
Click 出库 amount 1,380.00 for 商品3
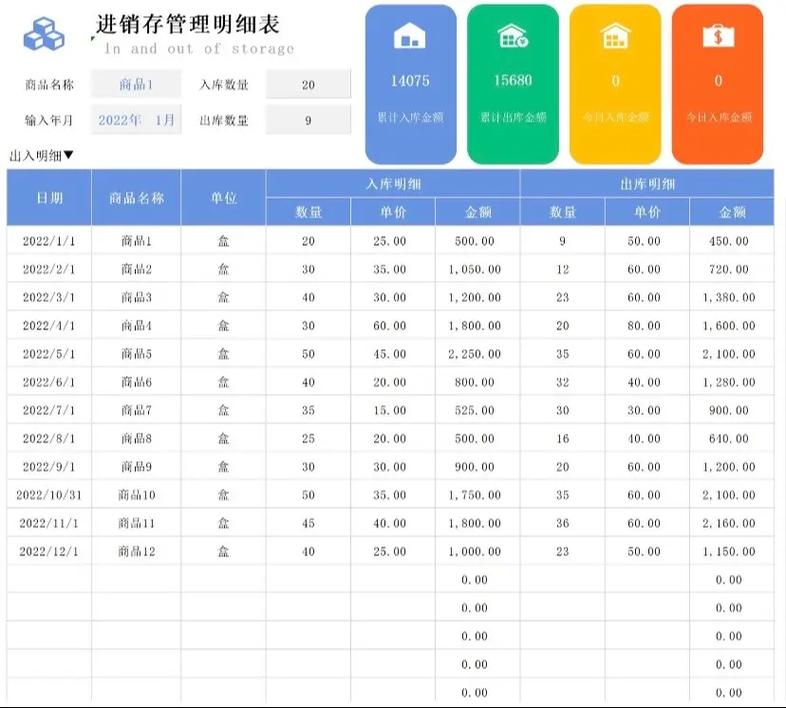(x=732, y=297)
